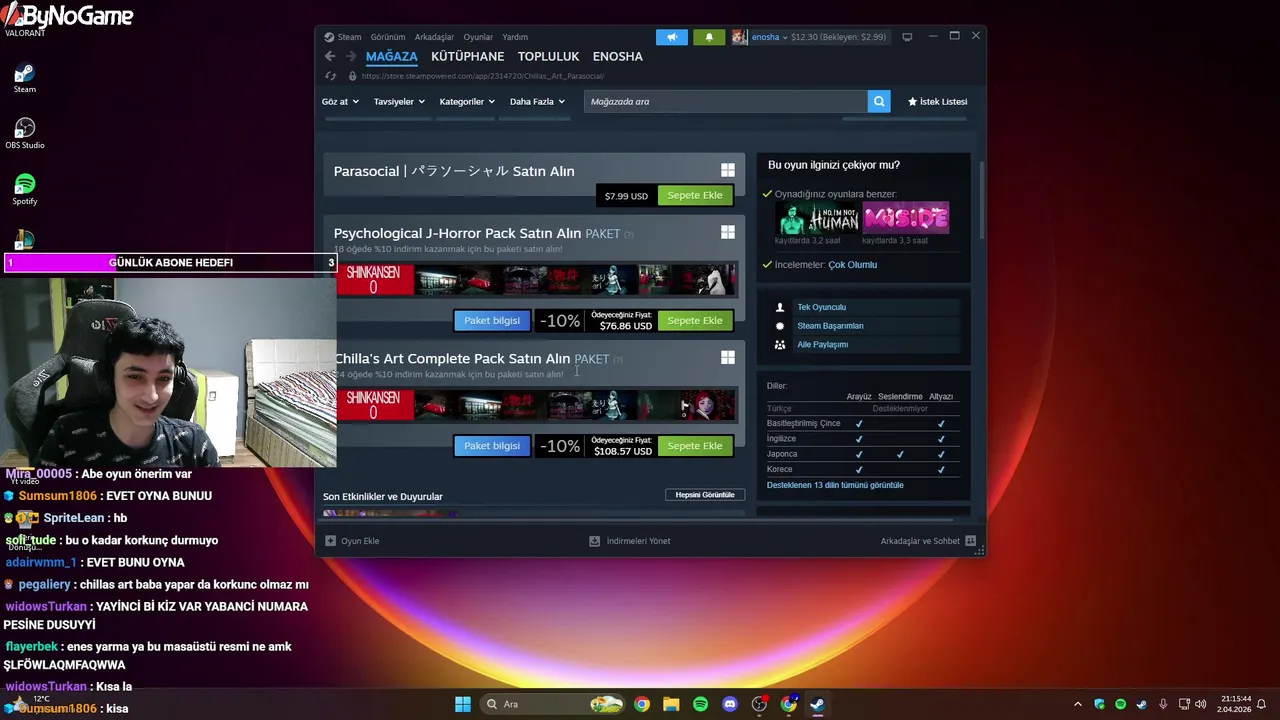Open the Steam Başarımları feature link
The height and width of the screenshot is (720, 1280).
(x=830, y=326)
